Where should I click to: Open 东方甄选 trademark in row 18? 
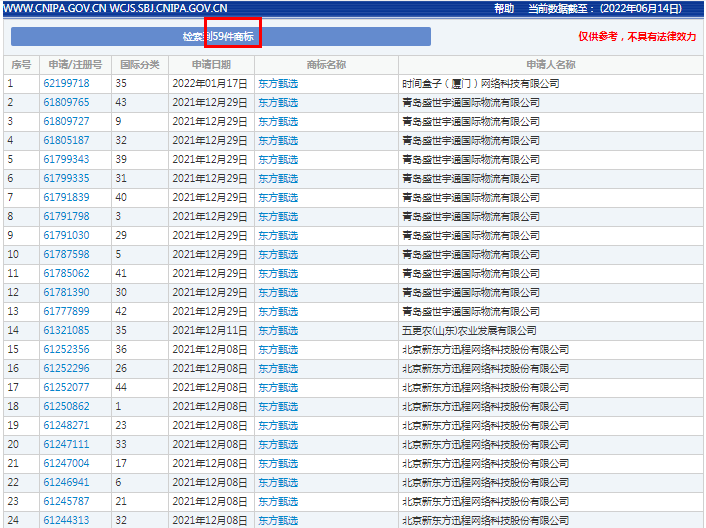(278, 406)
